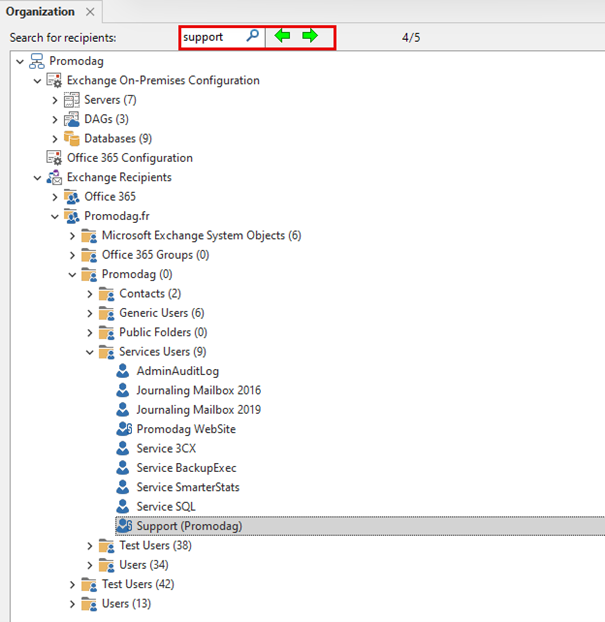Click the Promodag organization root icon
The width and height of the screenshot is (605, 622).
coord(37,61)
